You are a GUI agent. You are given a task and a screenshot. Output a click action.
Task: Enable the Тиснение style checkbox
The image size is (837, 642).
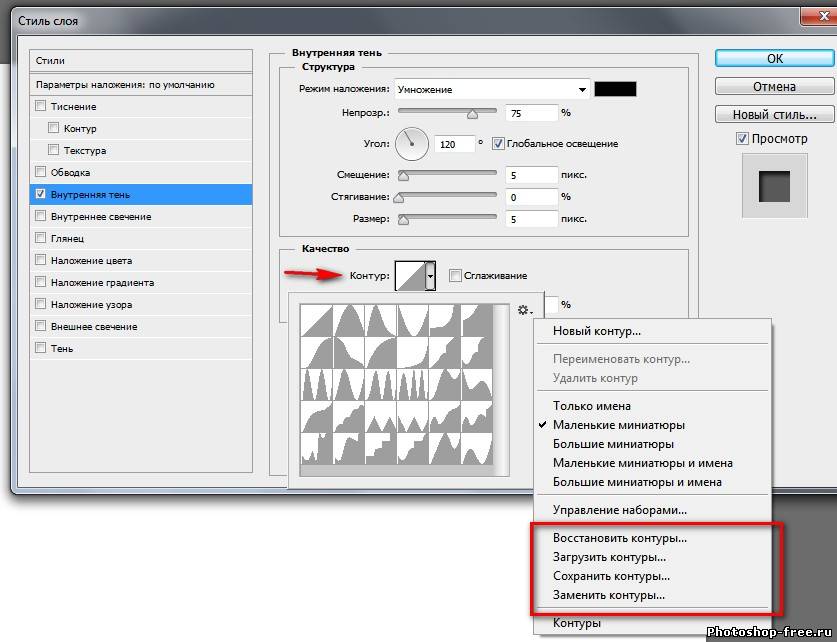41,107
